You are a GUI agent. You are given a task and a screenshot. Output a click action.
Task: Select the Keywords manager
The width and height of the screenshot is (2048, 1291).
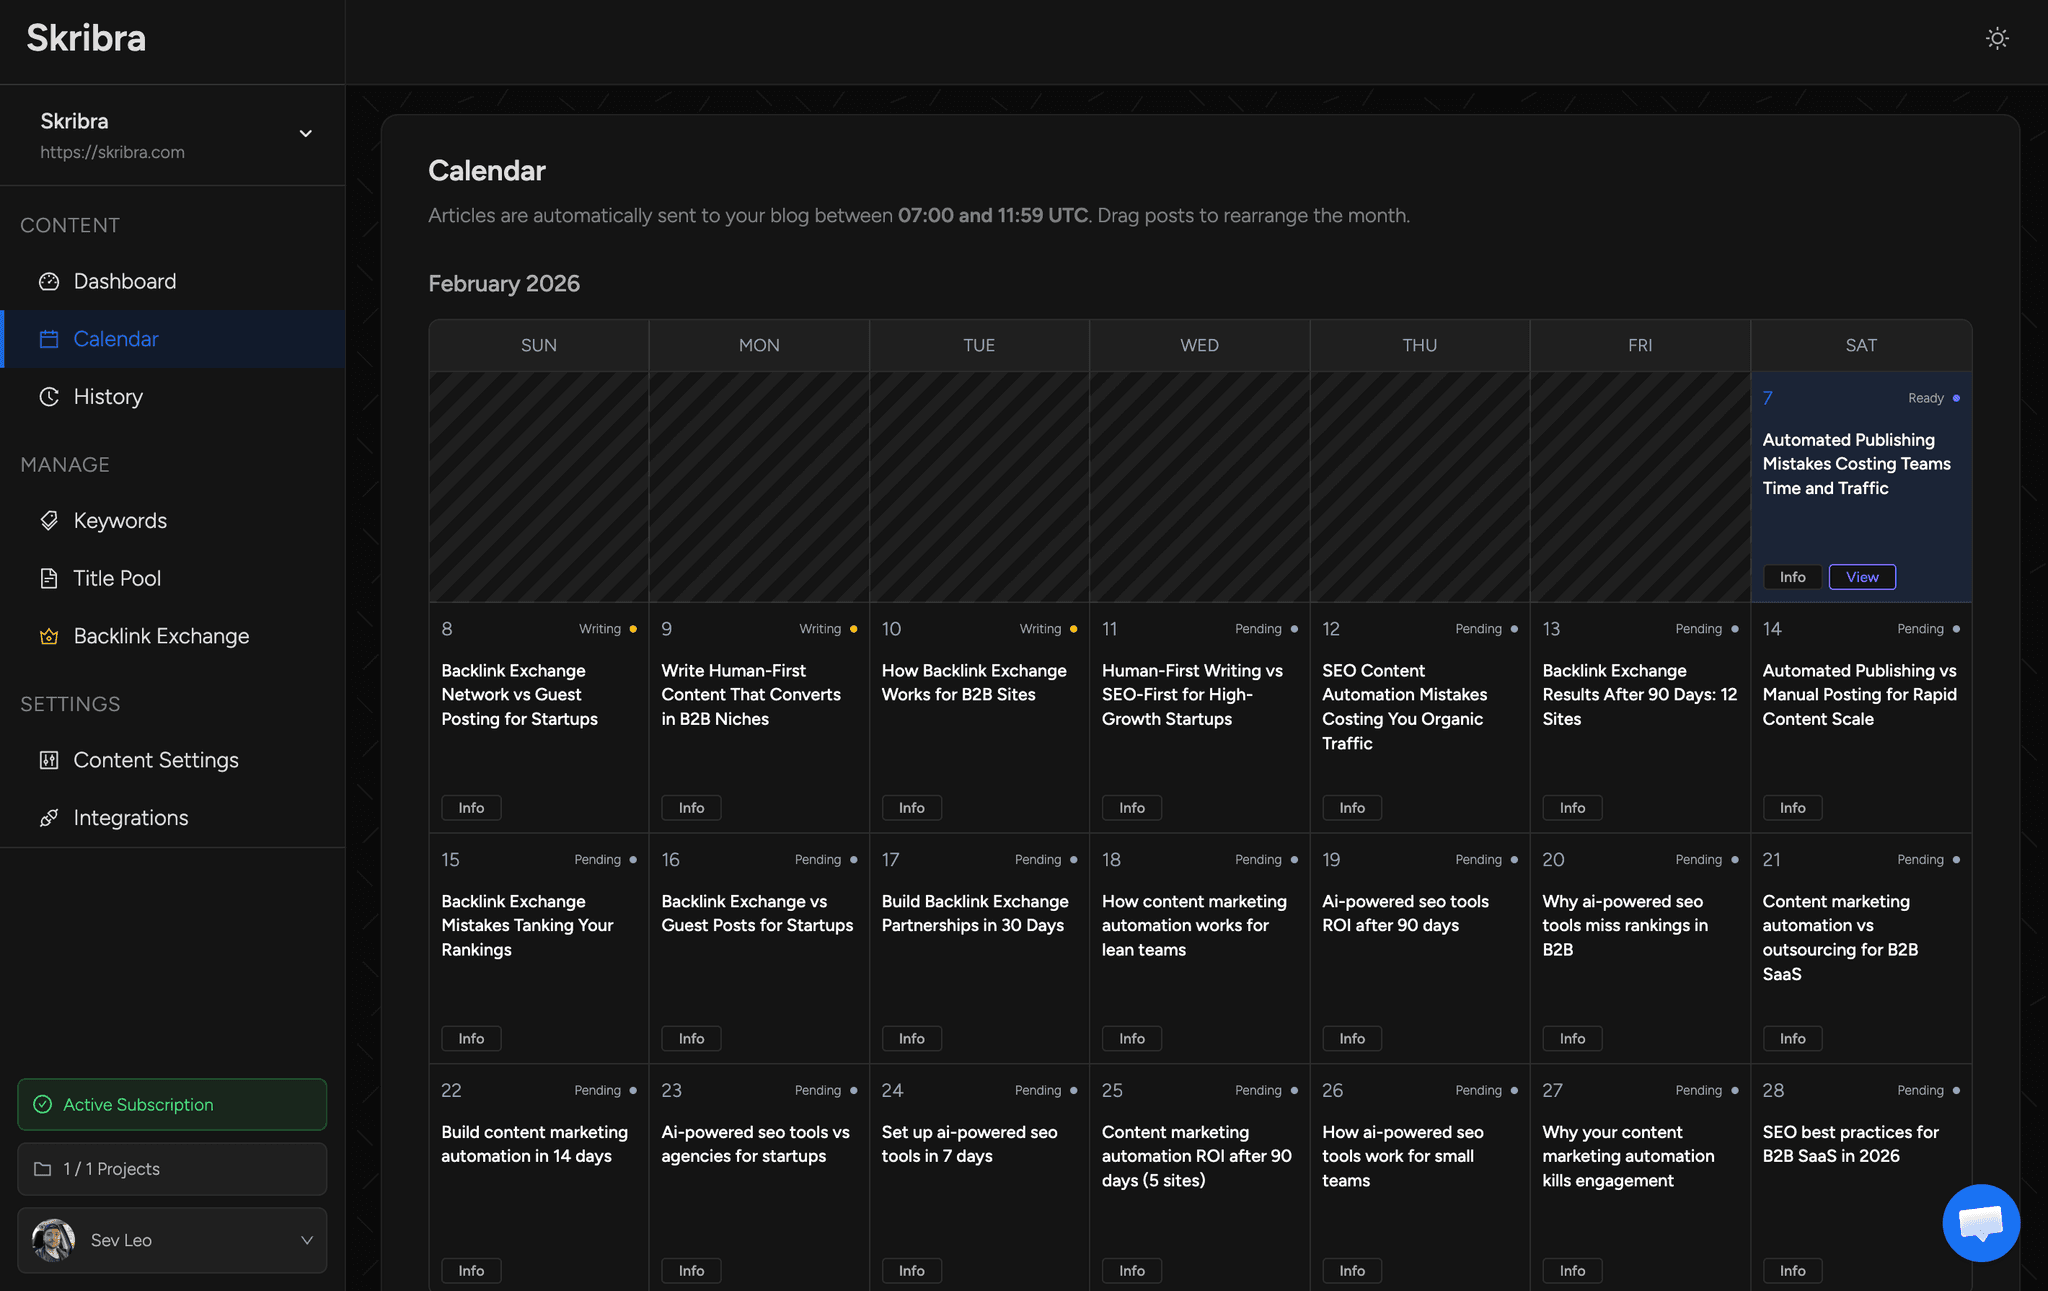point(119,520)
